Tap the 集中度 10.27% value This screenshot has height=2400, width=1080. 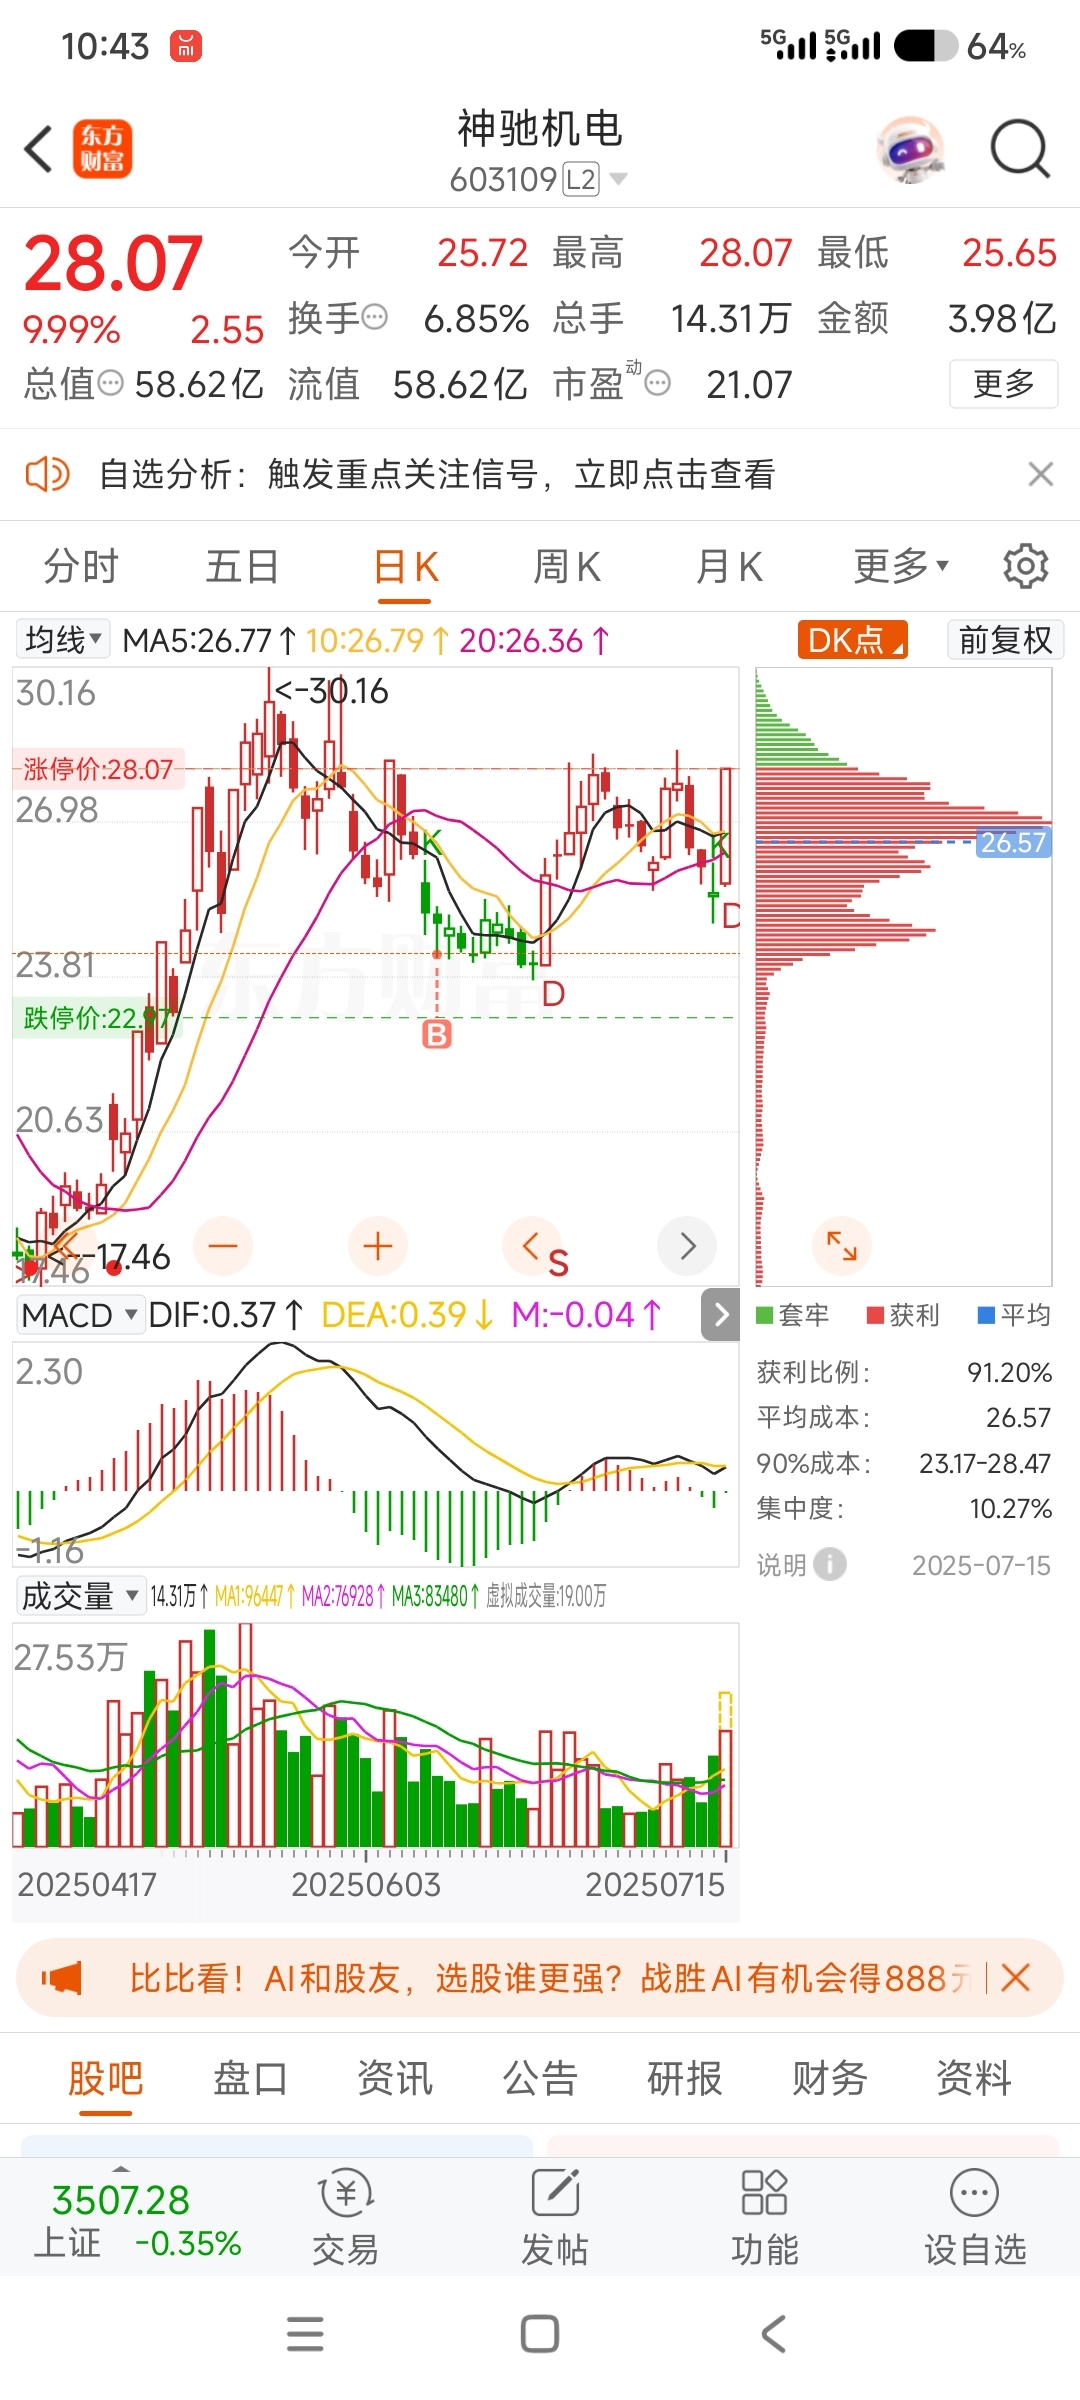tap(1010, 1508)
